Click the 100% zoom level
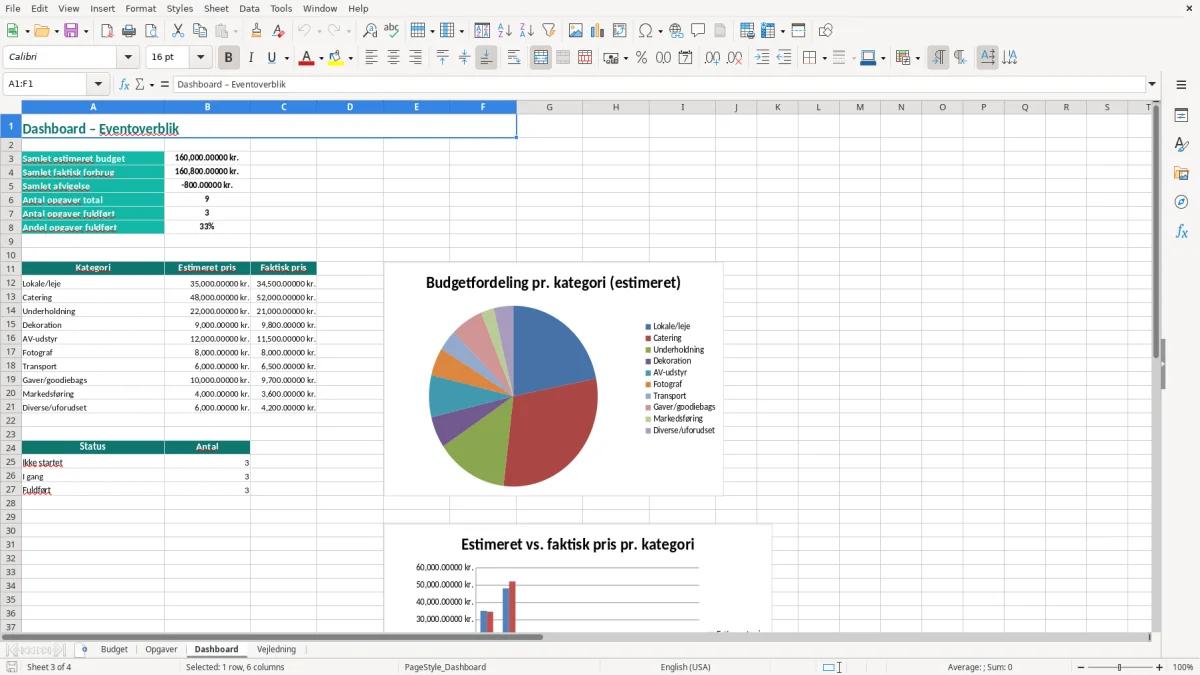This screenshot has height=675, width=1200. tap(1183, 667)
